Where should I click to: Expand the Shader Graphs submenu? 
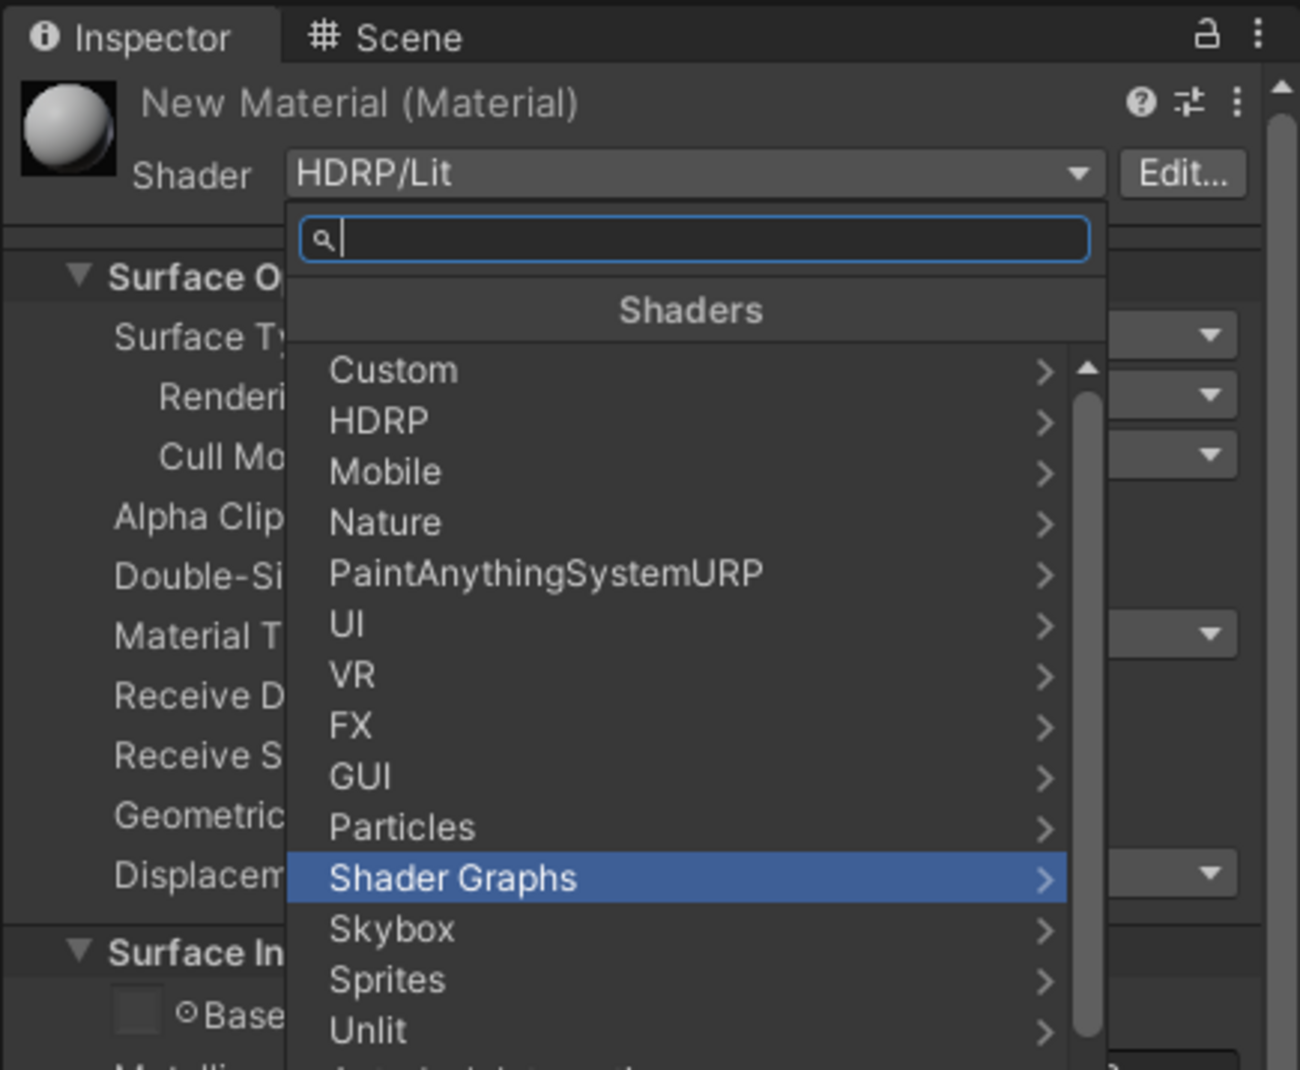tap(676, 878)
